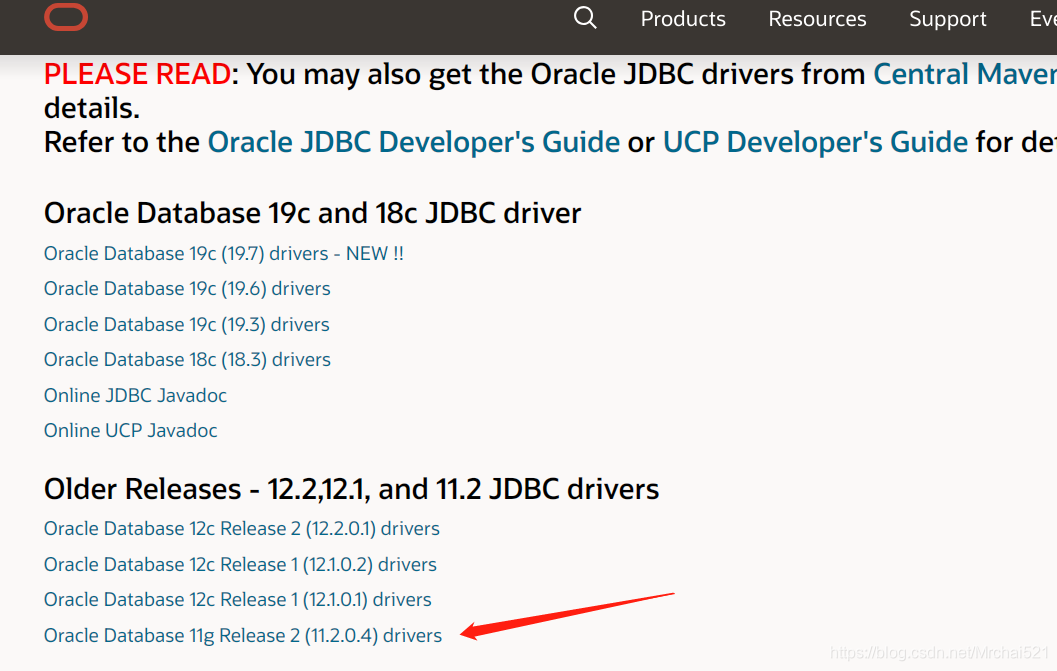Click the Older Releases JDBC drivers heading
The width and height of the screenshot is (1057, 671).
click(x=351, y=489)
